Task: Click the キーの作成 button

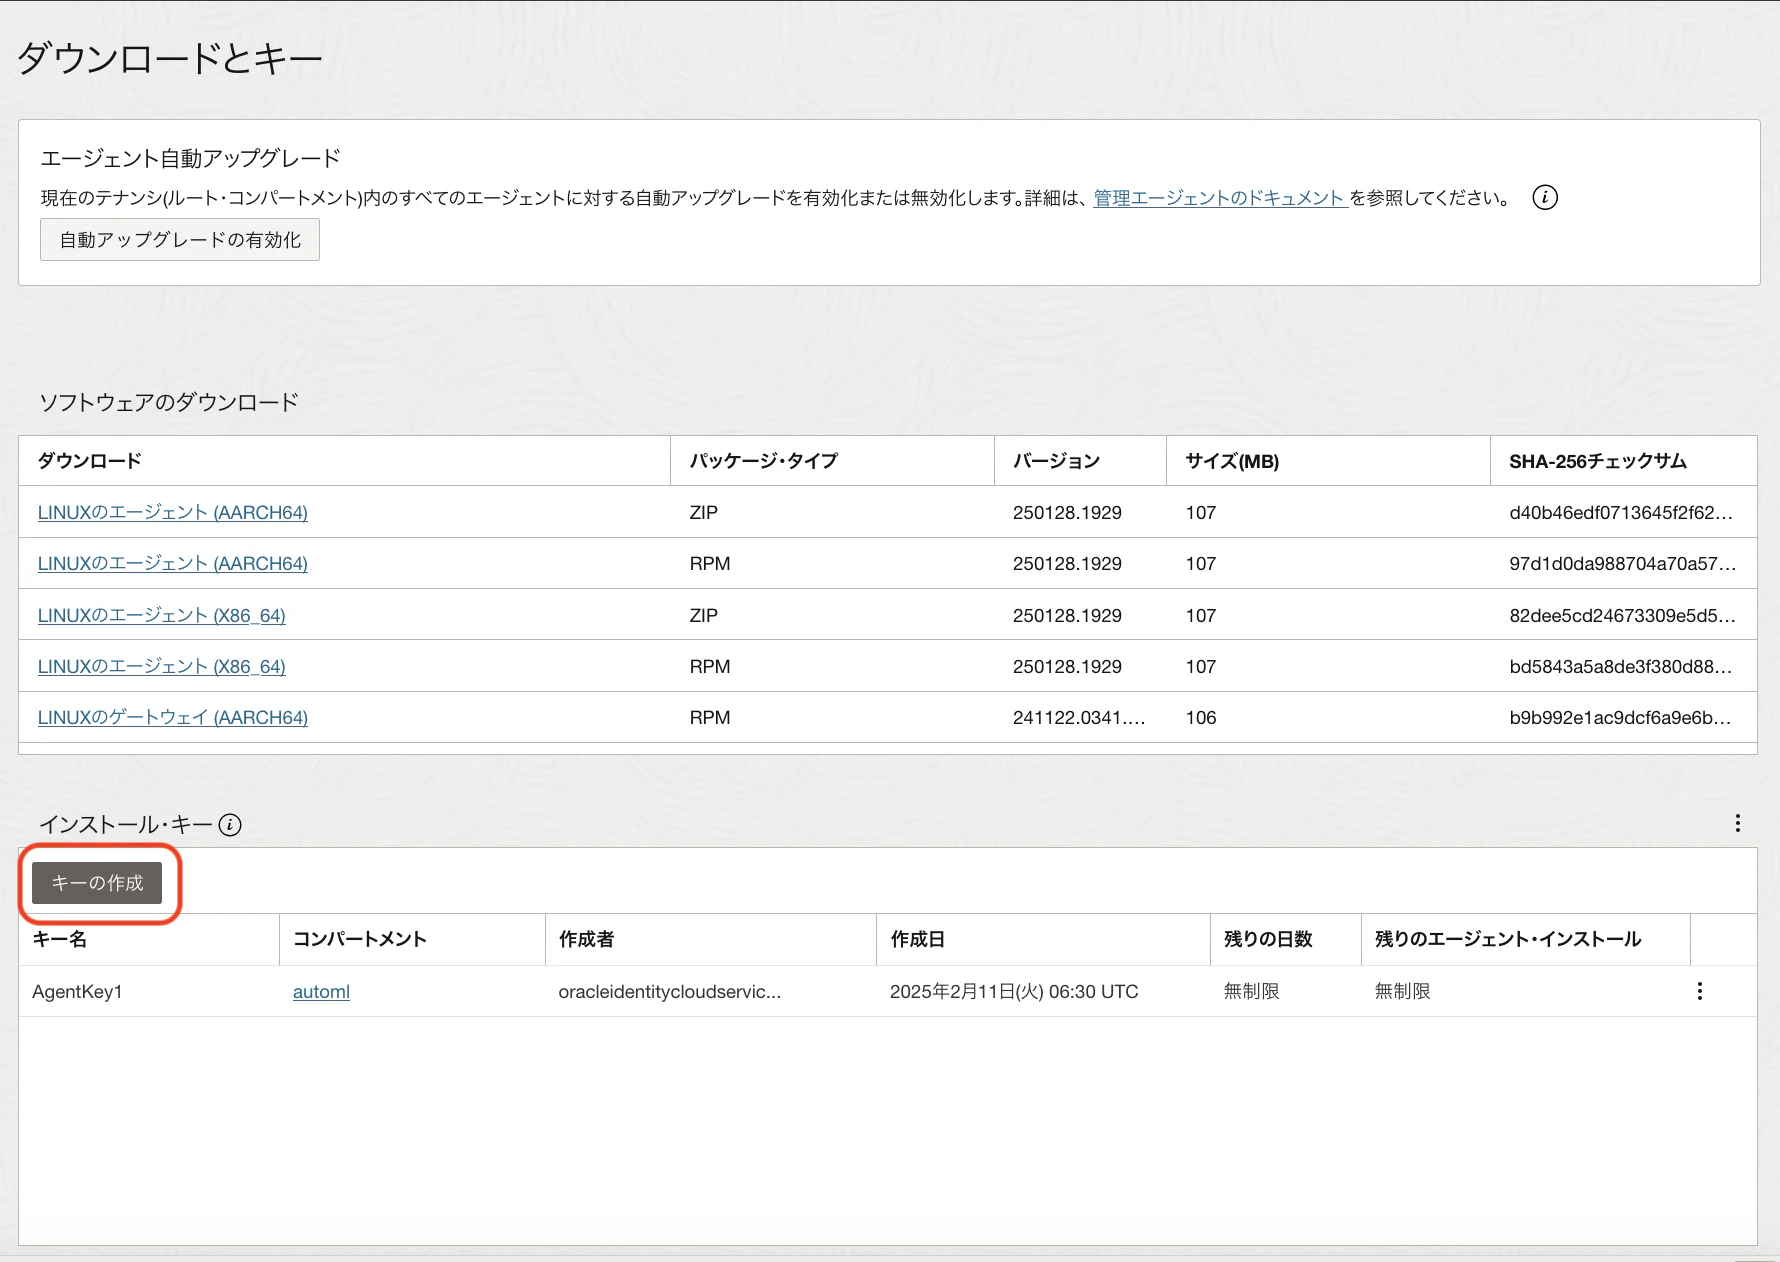Action: coord(97,883)
